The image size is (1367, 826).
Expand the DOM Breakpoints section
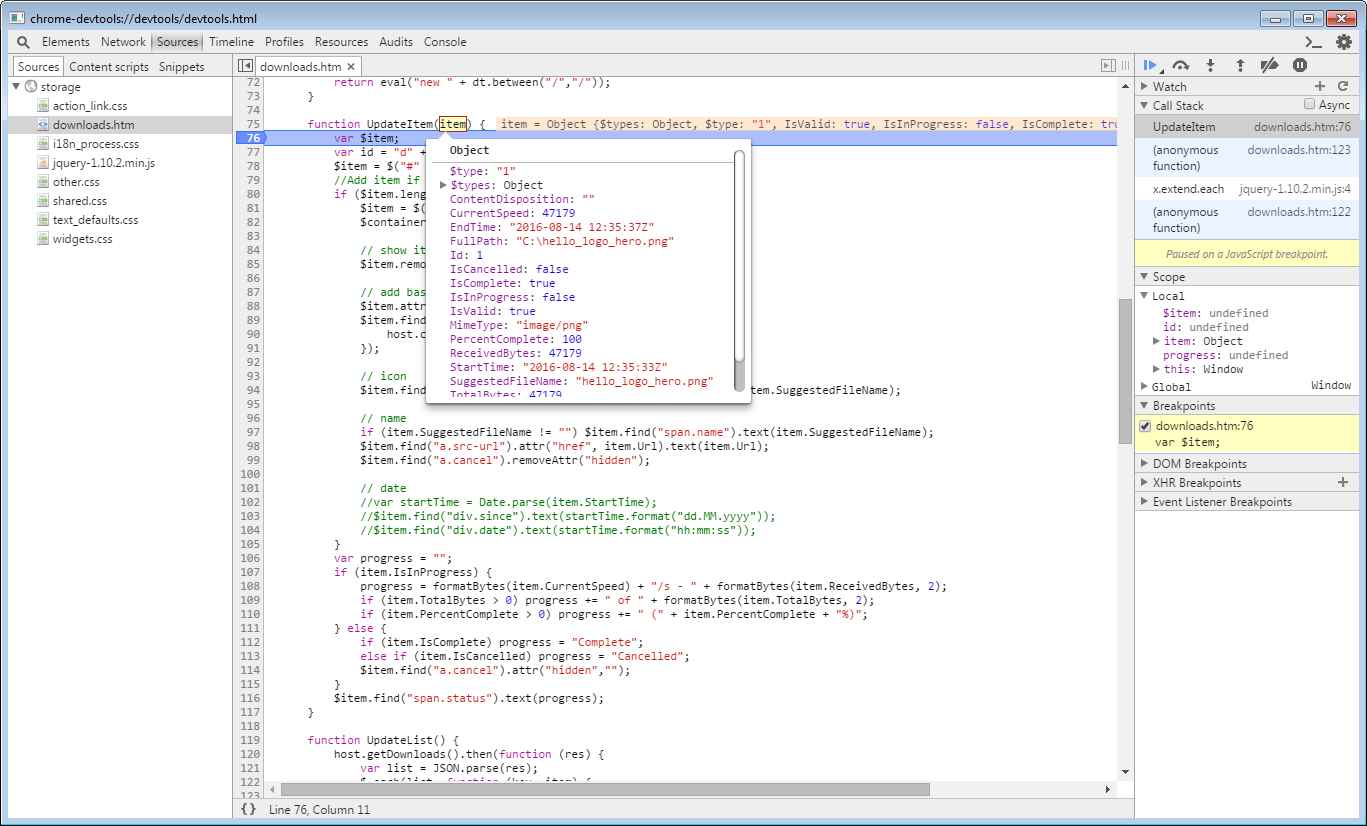(x=1145, y=464)
